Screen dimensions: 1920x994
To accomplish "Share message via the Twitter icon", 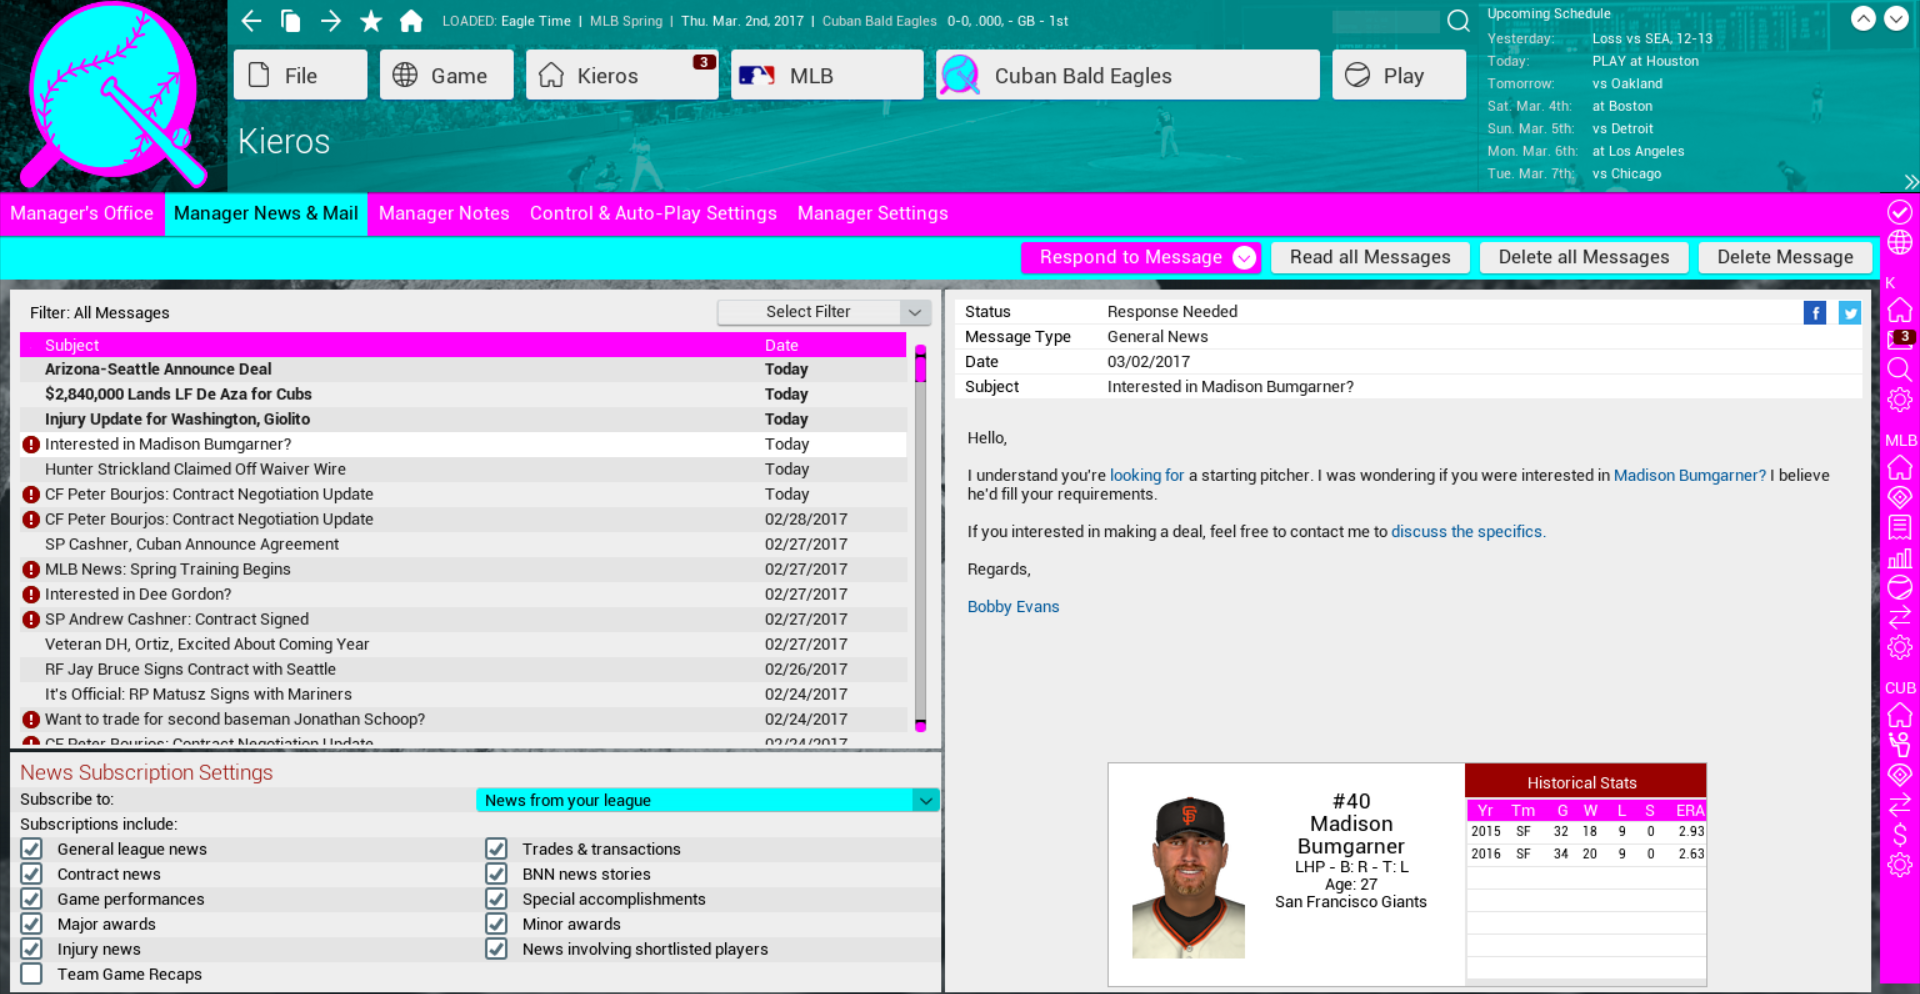I will click(x=1850, y=313).
